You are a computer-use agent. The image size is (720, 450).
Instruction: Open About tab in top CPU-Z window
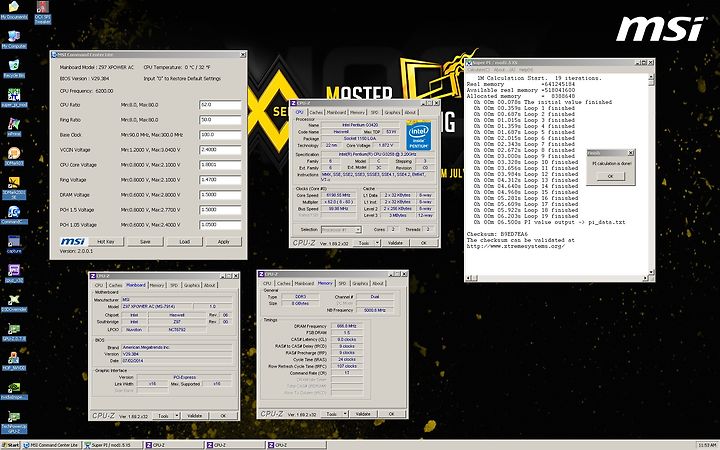[x=410, y=112]
